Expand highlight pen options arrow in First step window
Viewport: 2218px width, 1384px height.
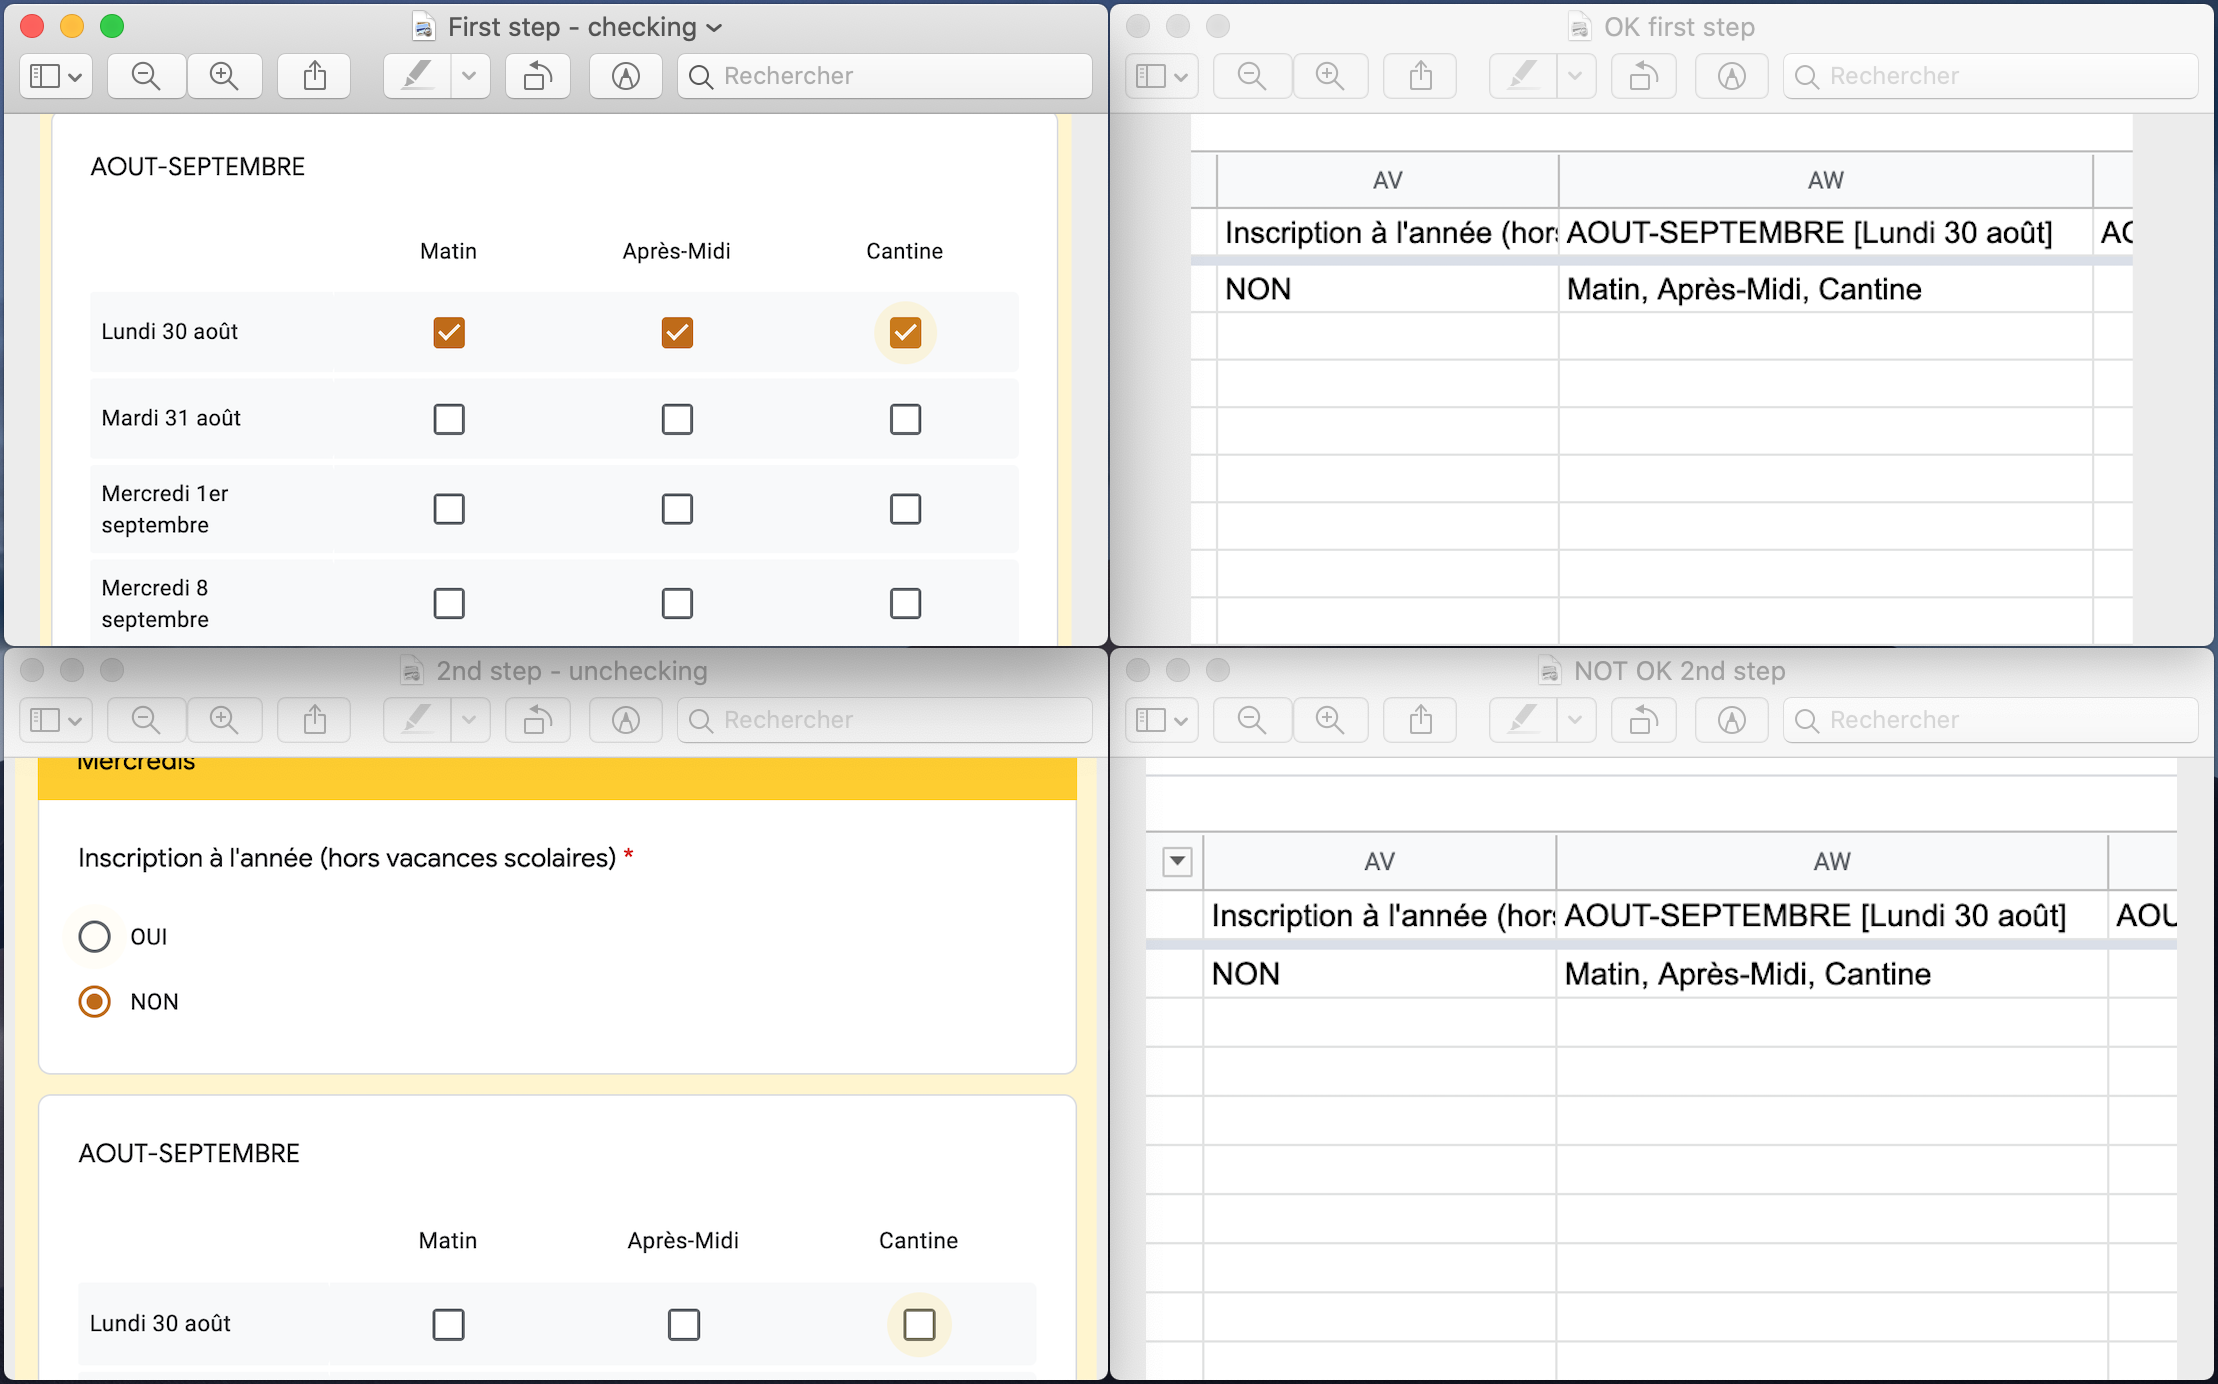point(469,76)
